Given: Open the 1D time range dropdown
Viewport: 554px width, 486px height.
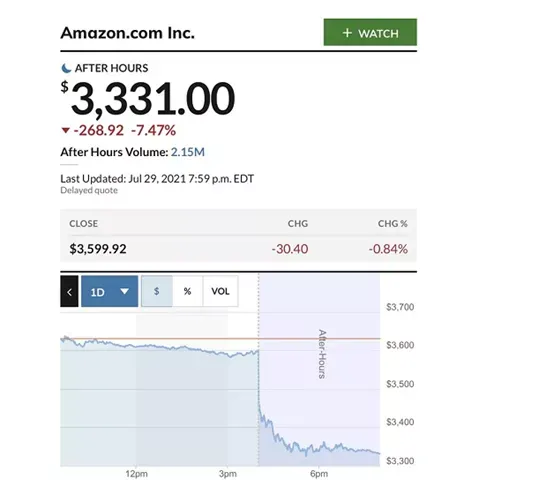Looking at the screenshot, I should click(x=110, y=291).
